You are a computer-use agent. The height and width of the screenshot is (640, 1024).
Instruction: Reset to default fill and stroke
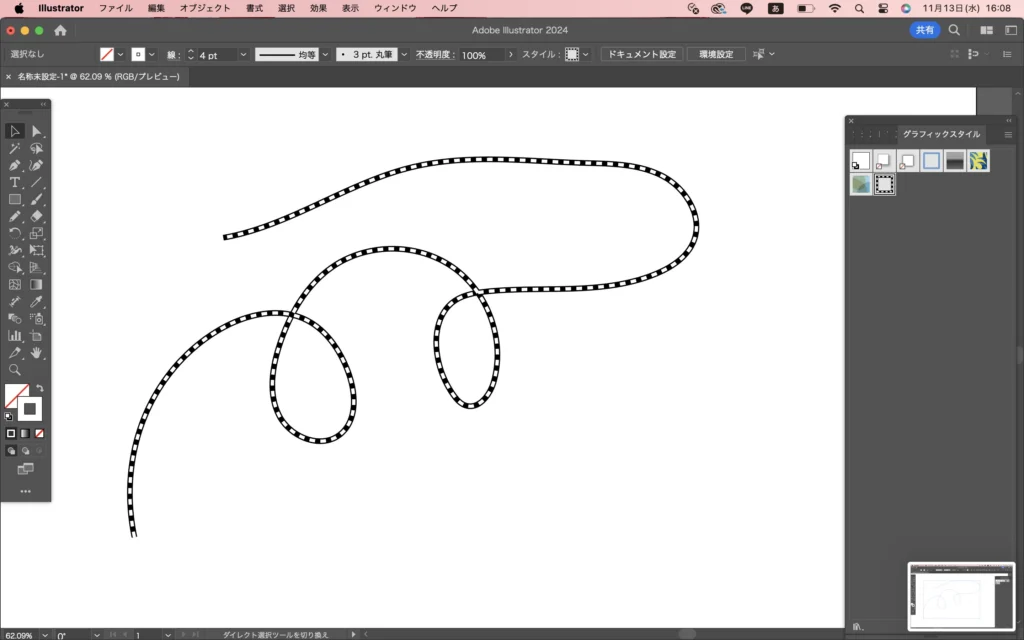point(9,416)
